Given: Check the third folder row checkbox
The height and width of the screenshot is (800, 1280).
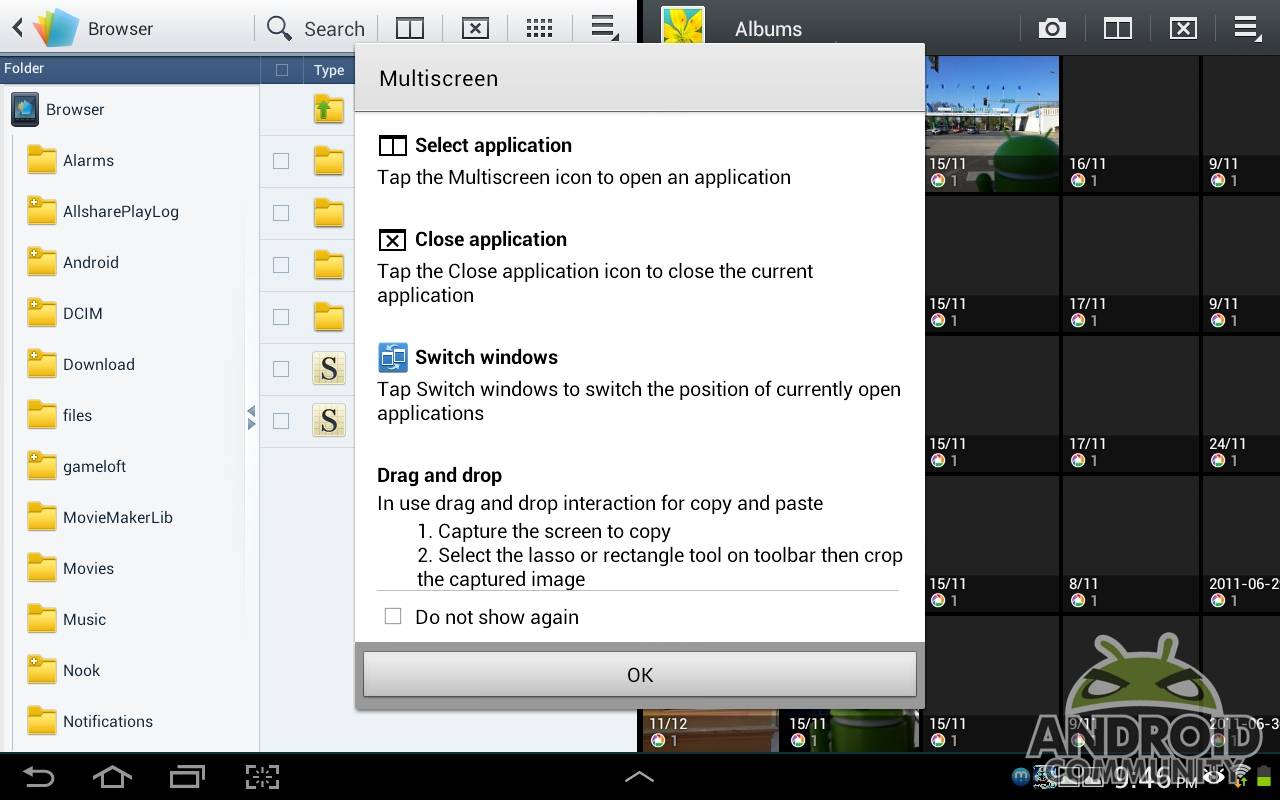Looking at the screenshot, I should tap(281, 265).
